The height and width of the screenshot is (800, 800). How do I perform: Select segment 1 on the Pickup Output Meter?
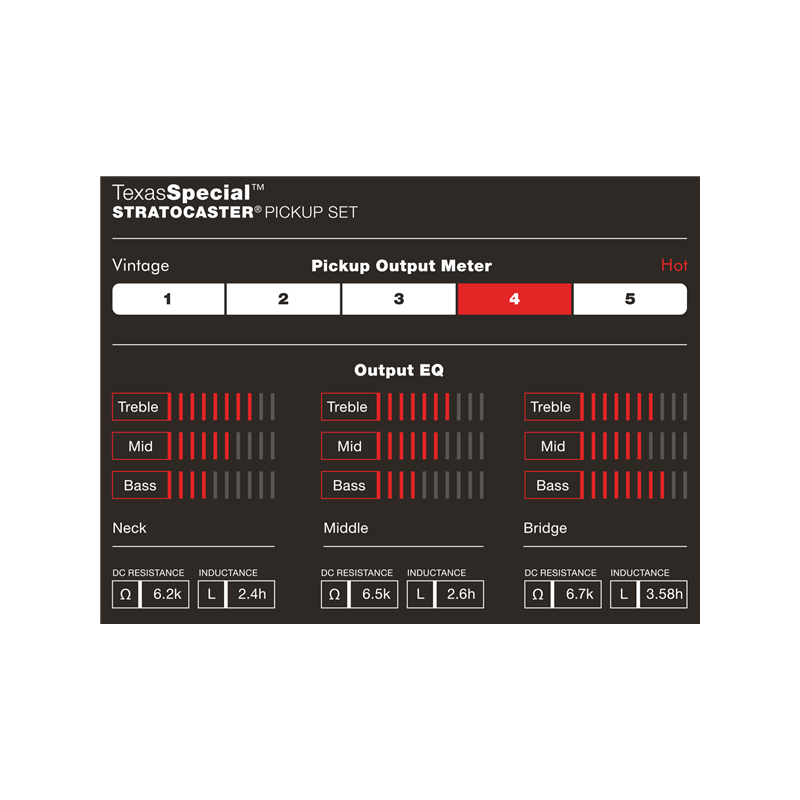click(168, 299)
